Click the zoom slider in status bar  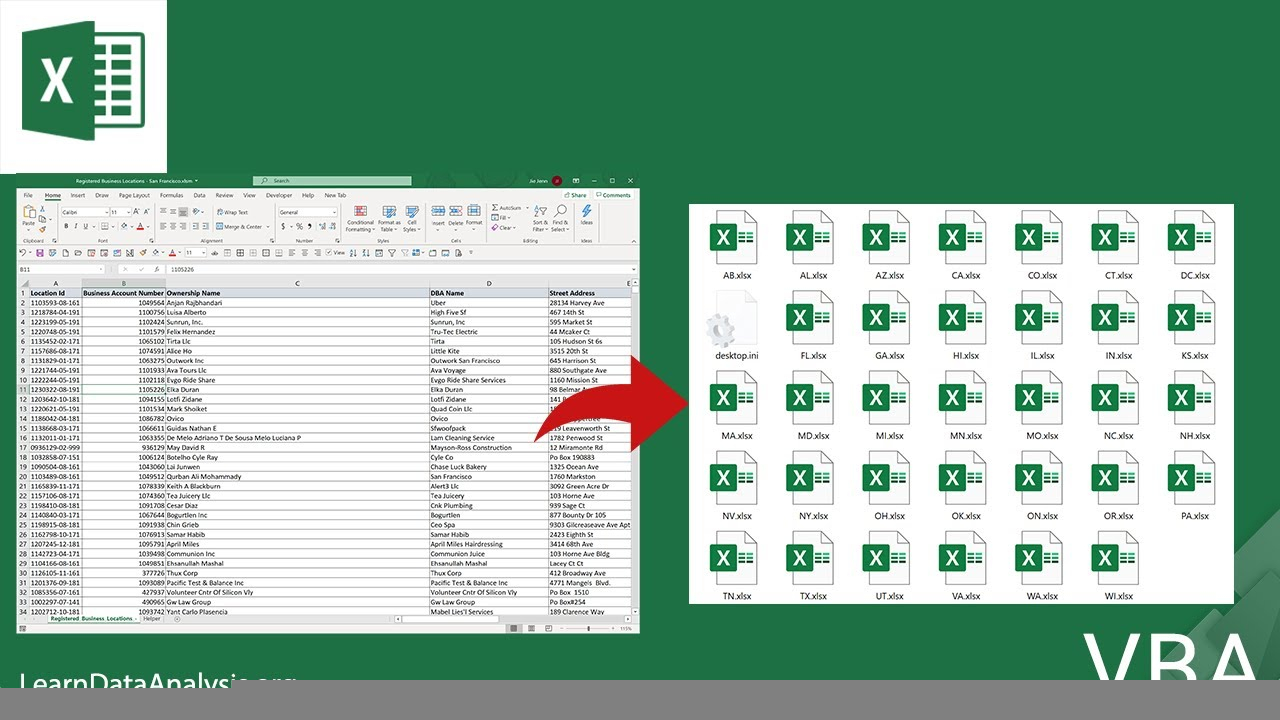[588, 628]
